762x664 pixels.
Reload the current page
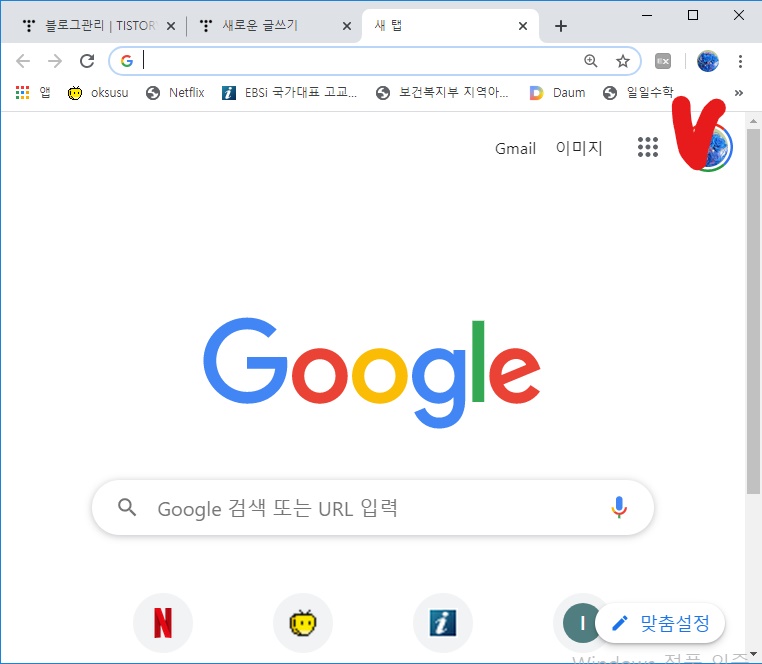tap(87, 61)
